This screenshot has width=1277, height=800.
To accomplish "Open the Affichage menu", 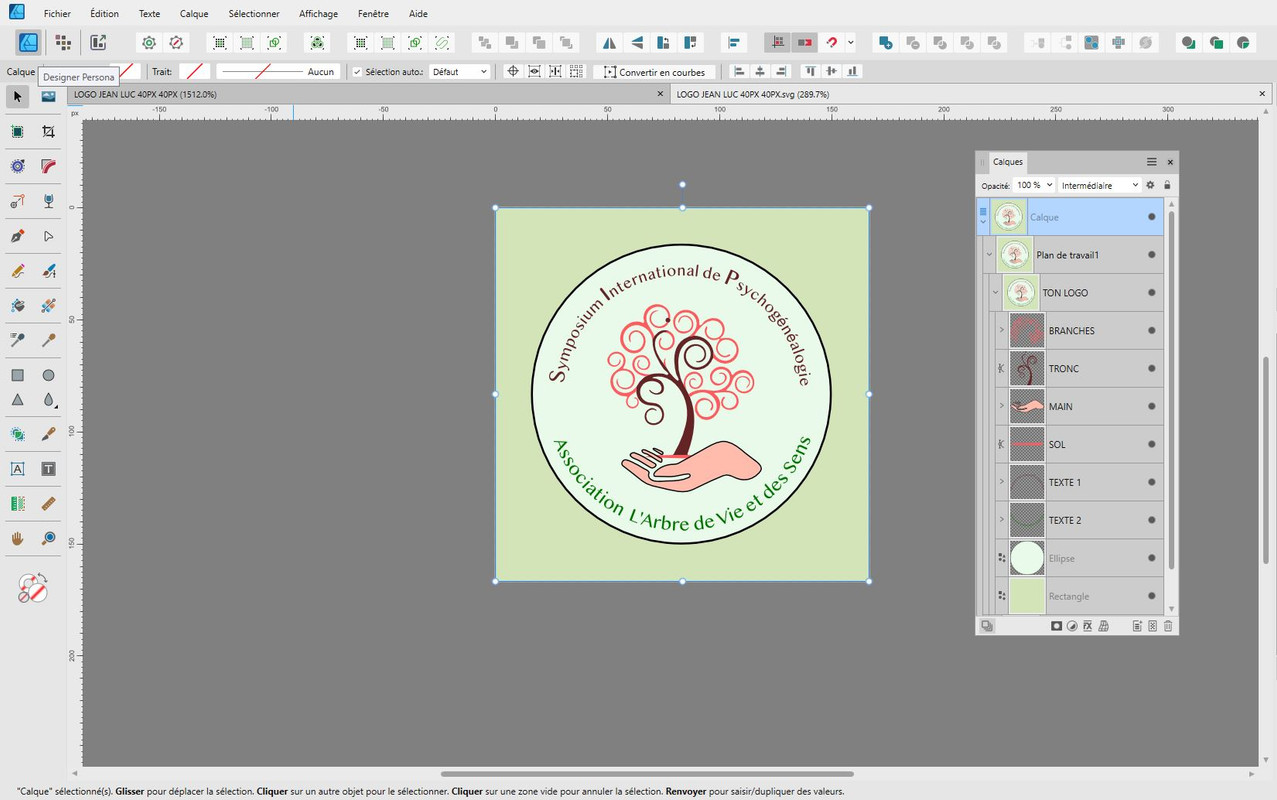I will tap(318, 14).
